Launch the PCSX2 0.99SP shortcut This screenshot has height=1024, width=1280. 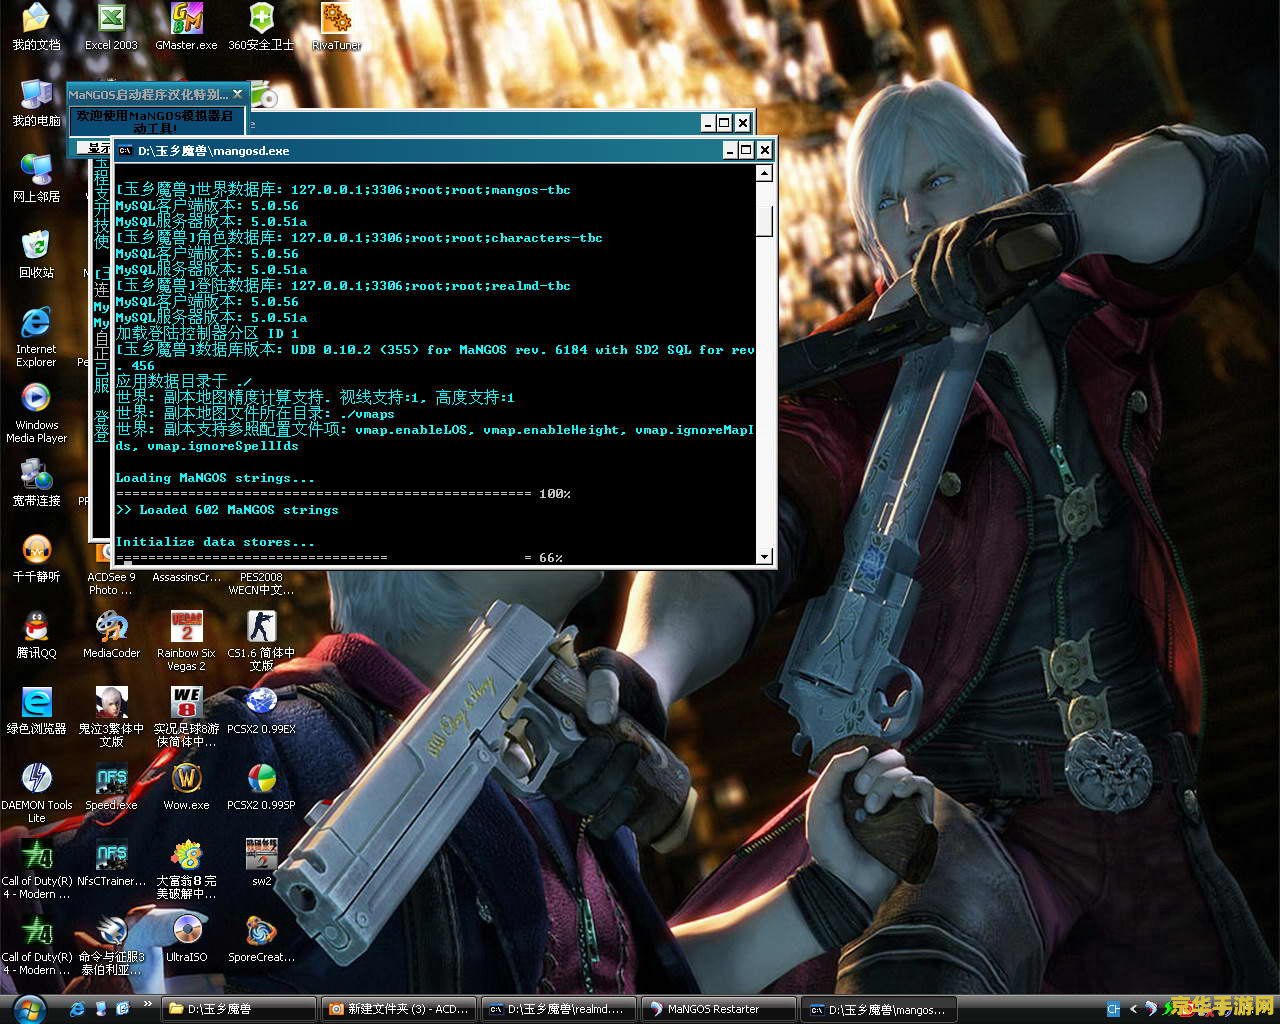point(261,786)
